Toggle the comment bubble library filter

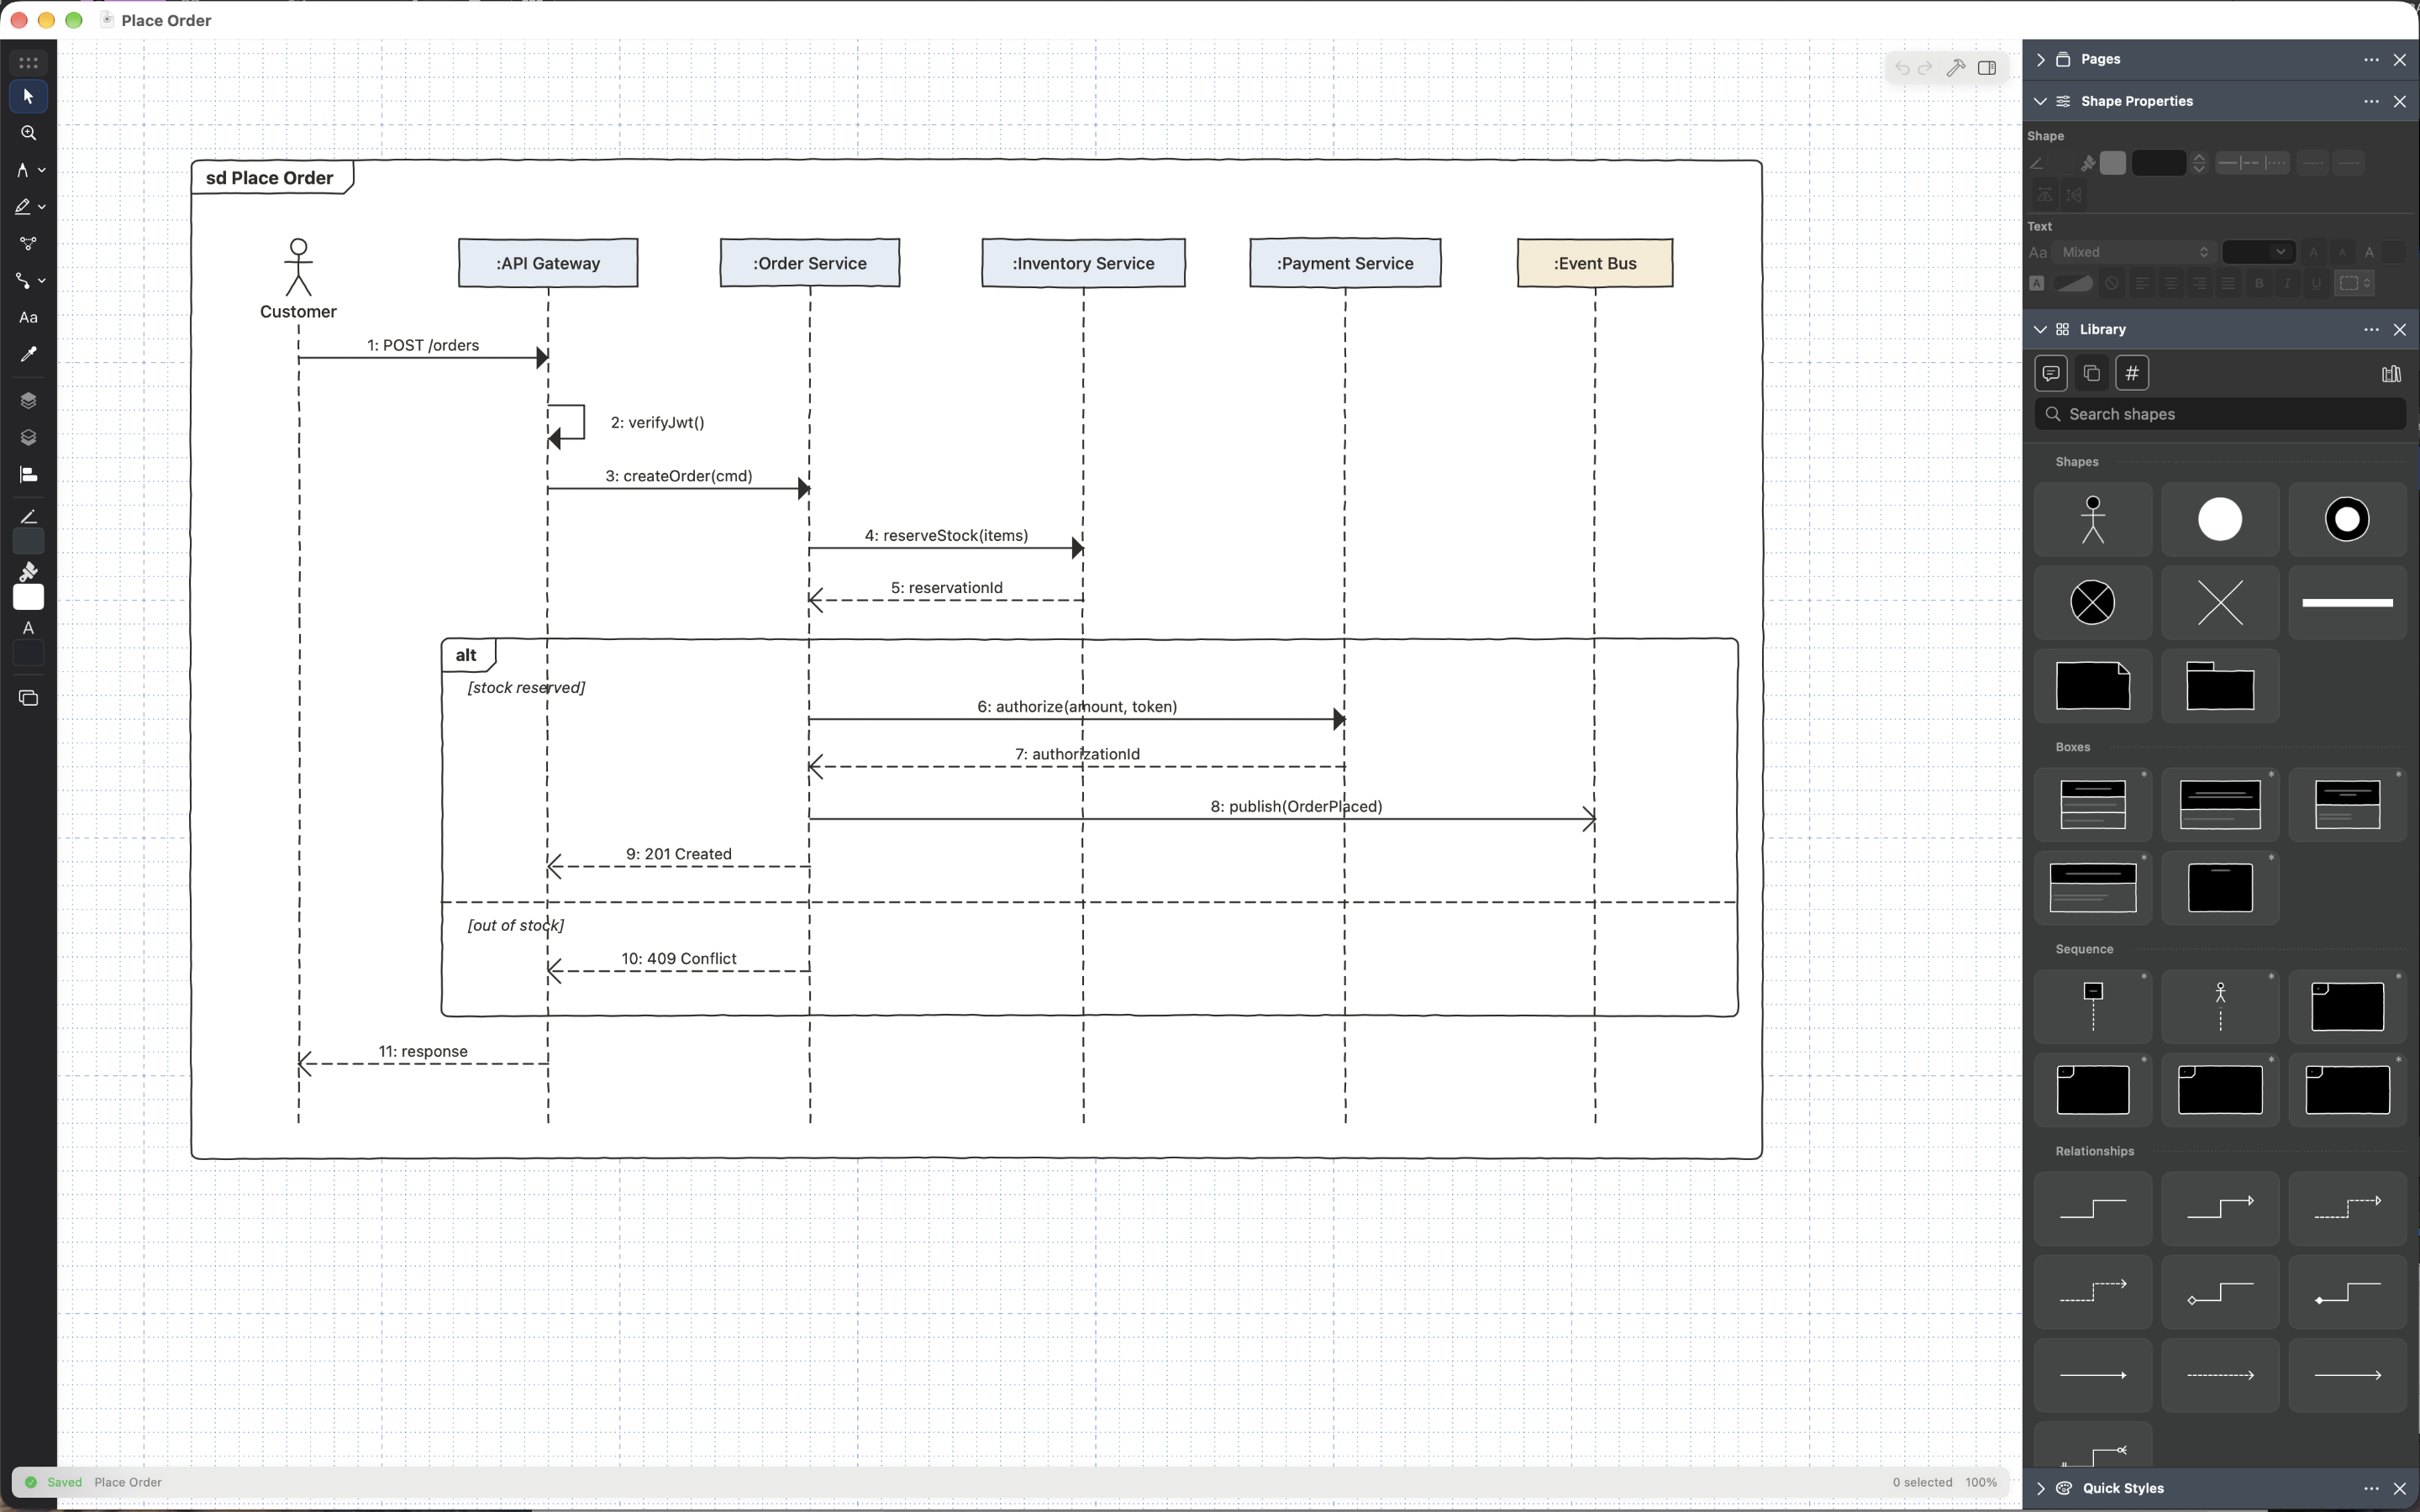click(x=2051, y=374)
